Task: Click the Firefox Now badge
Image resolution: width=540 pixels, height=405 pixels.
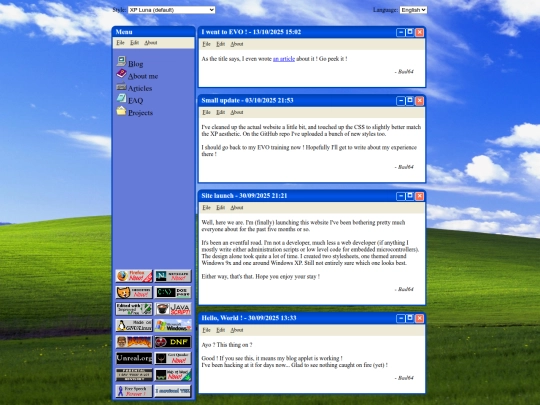Action: pyautogui.click(x=134, y=276)
